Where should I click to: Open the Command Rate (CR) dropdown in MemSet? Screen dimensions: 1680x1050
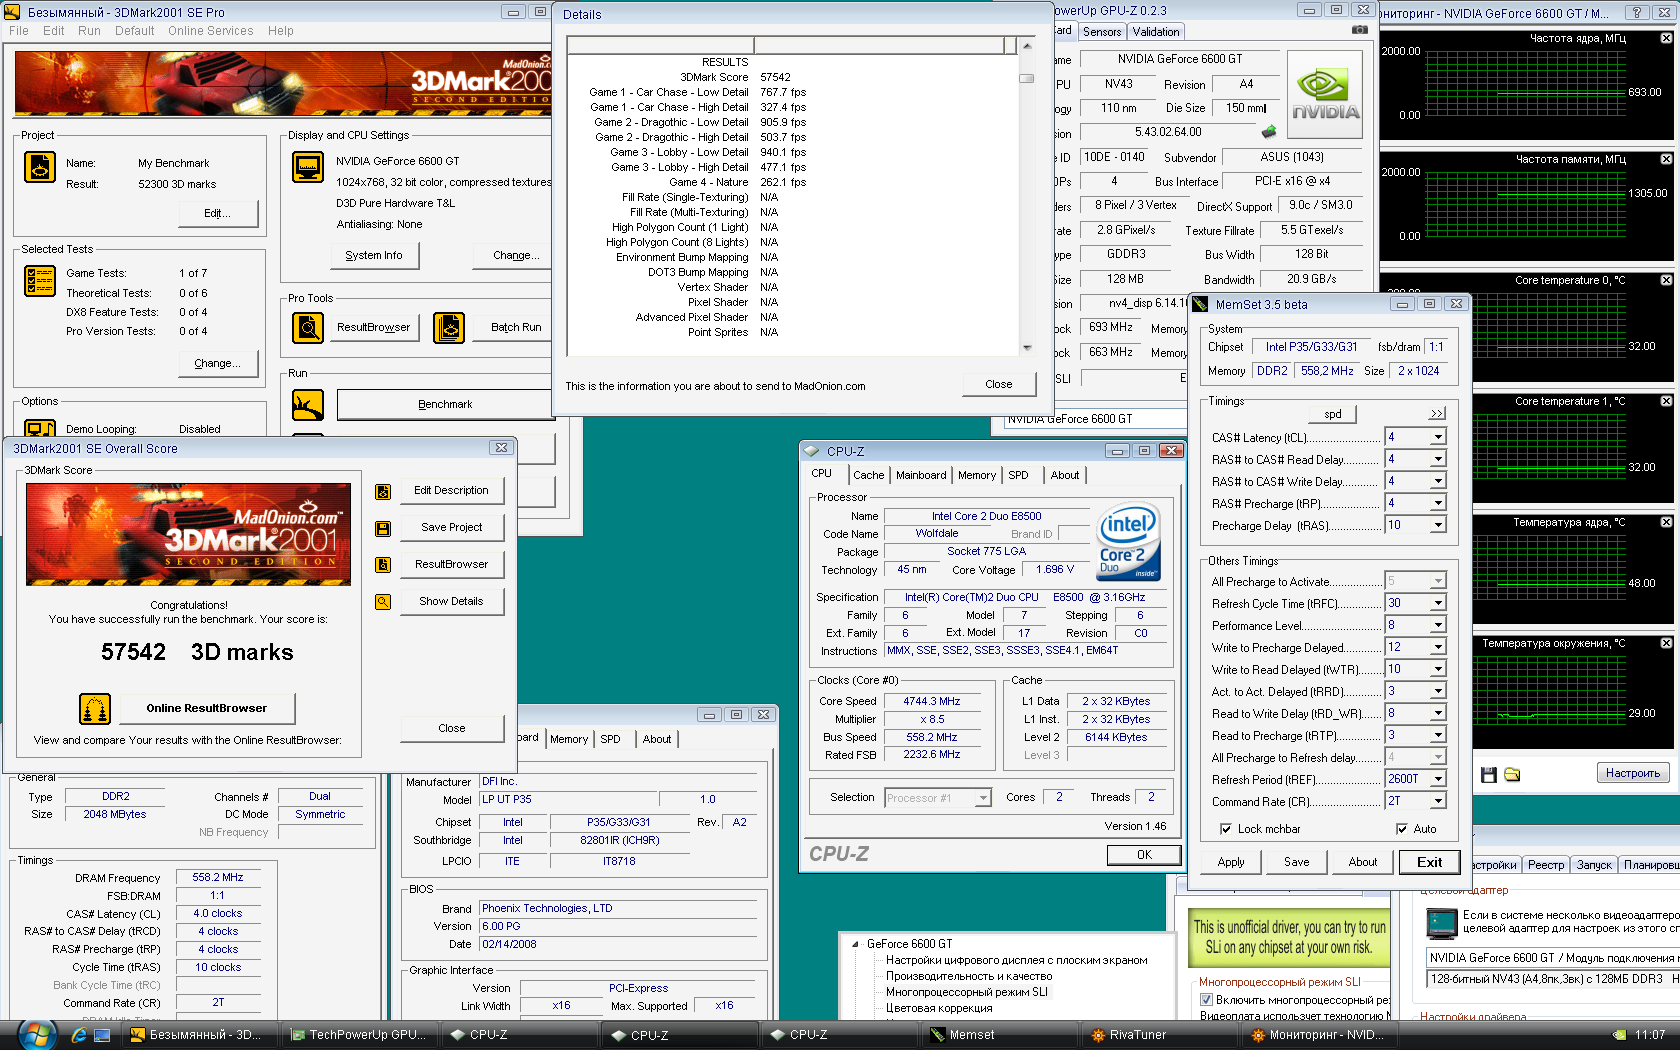pos(1438,802)
